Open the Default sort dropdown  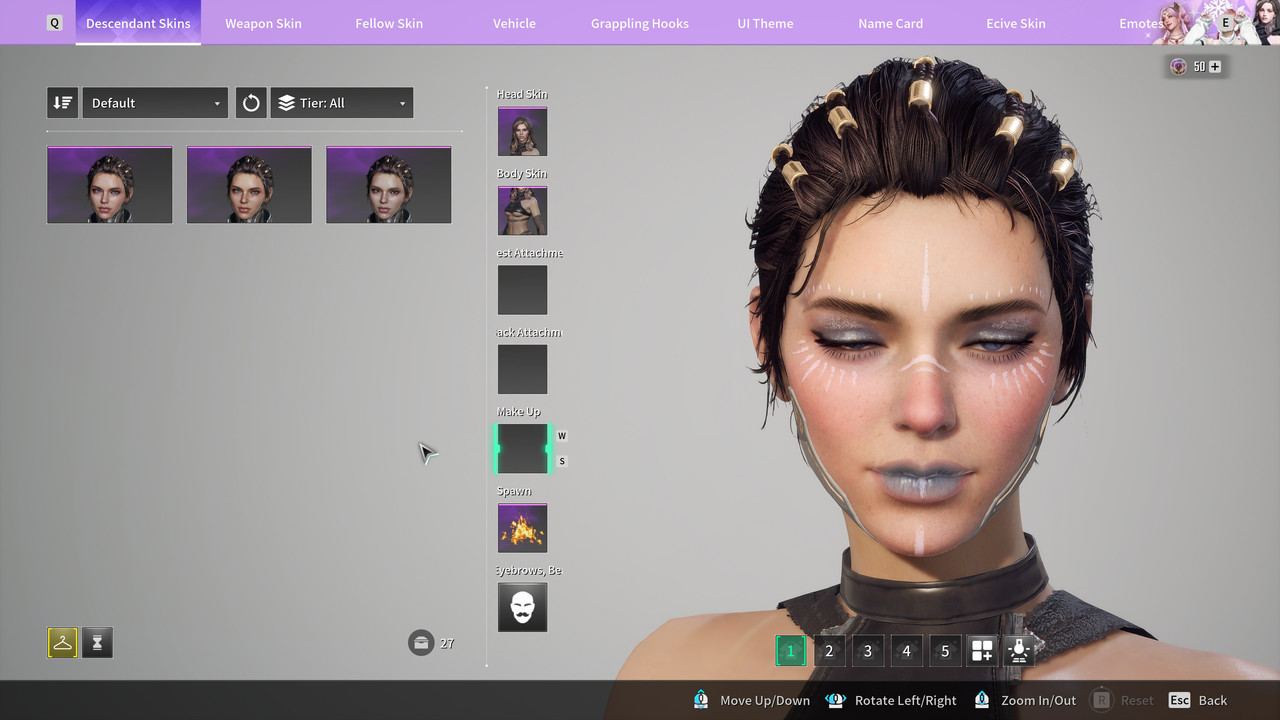coord(155,103)
